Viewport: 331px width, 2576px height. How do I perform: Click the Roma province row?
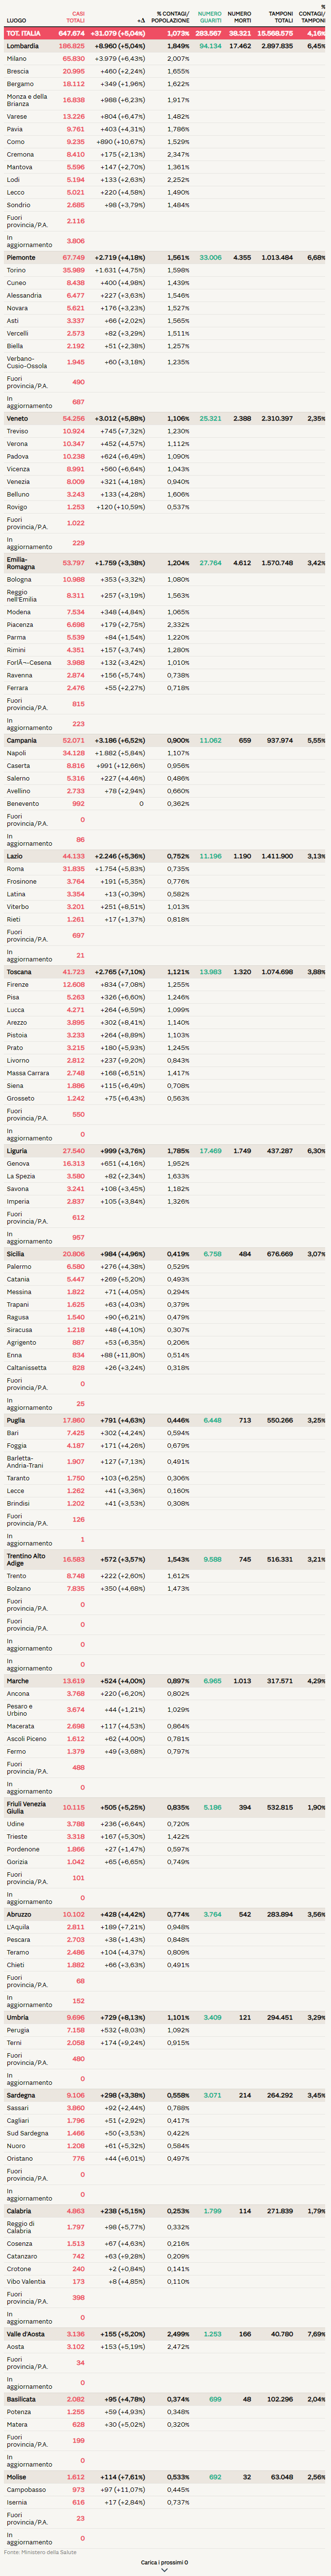click(x=15, y=869)
